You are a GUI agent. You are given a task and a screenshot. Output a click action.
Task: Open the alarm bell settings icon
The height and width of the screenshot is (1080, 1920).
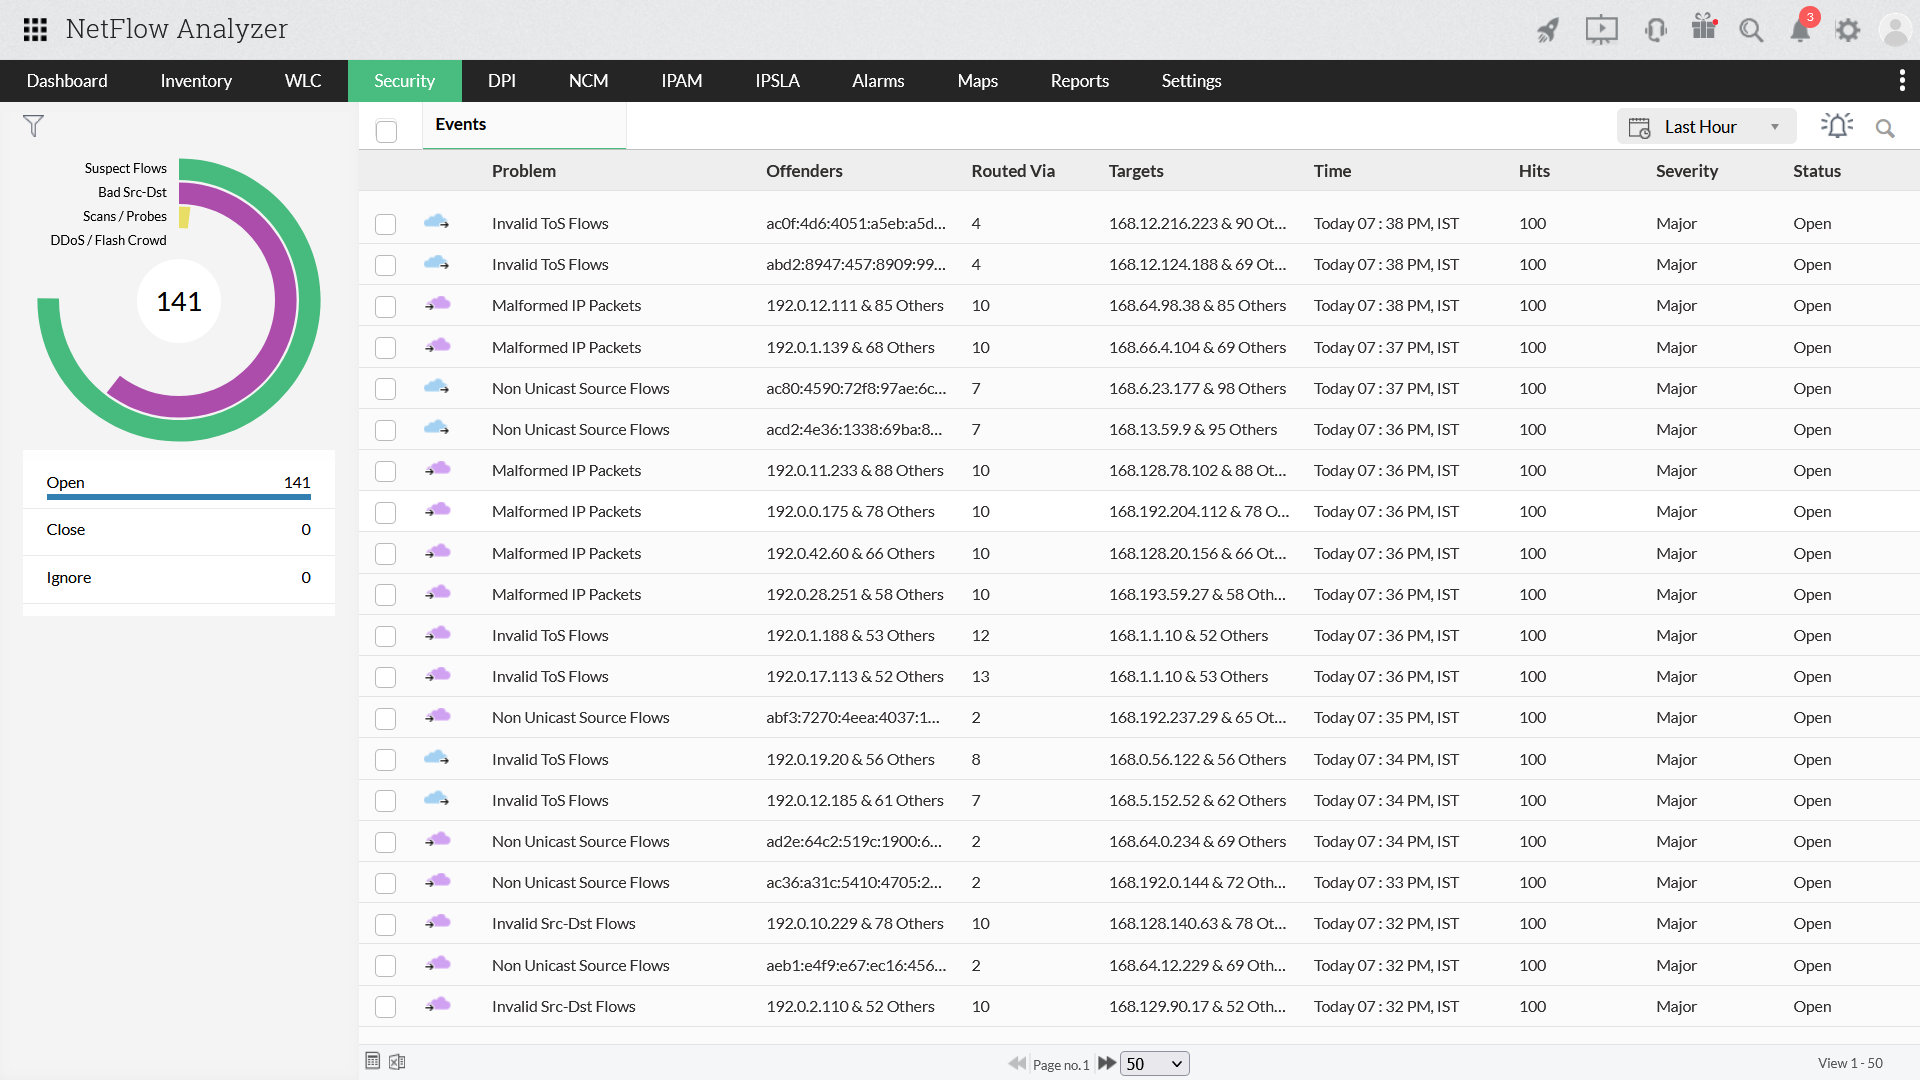point(1836,126)
